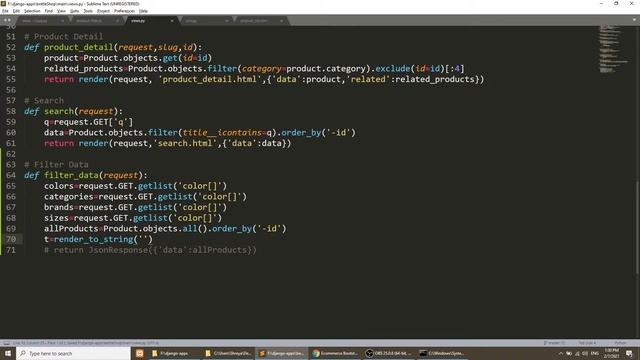The height and width of the screenshot is (360, 640).
Task: Click line number 70 in the gutter
Action: (11, 239)
